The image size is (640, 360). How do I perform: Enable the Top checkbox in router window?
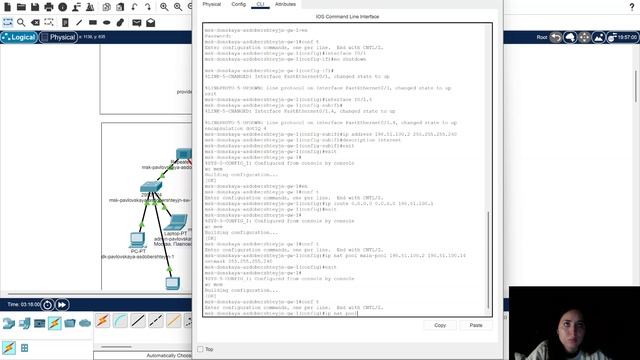click(x=200, y=349)
